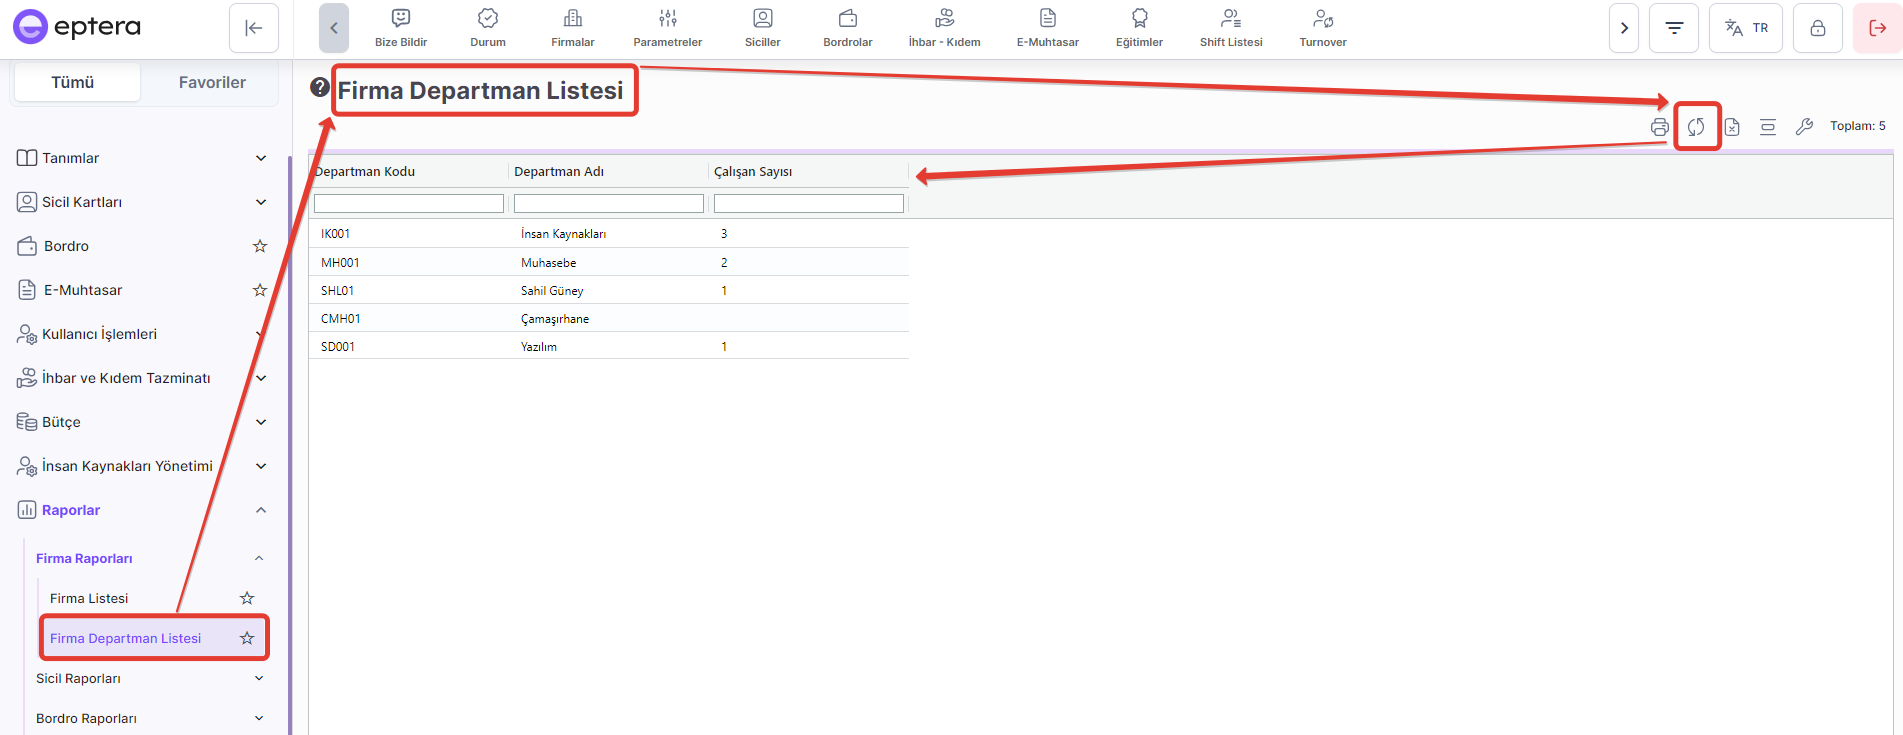Star Firma Departman Listesi as a favorite
Viewport: 1903px width, 735px height.
coord(247,638)
